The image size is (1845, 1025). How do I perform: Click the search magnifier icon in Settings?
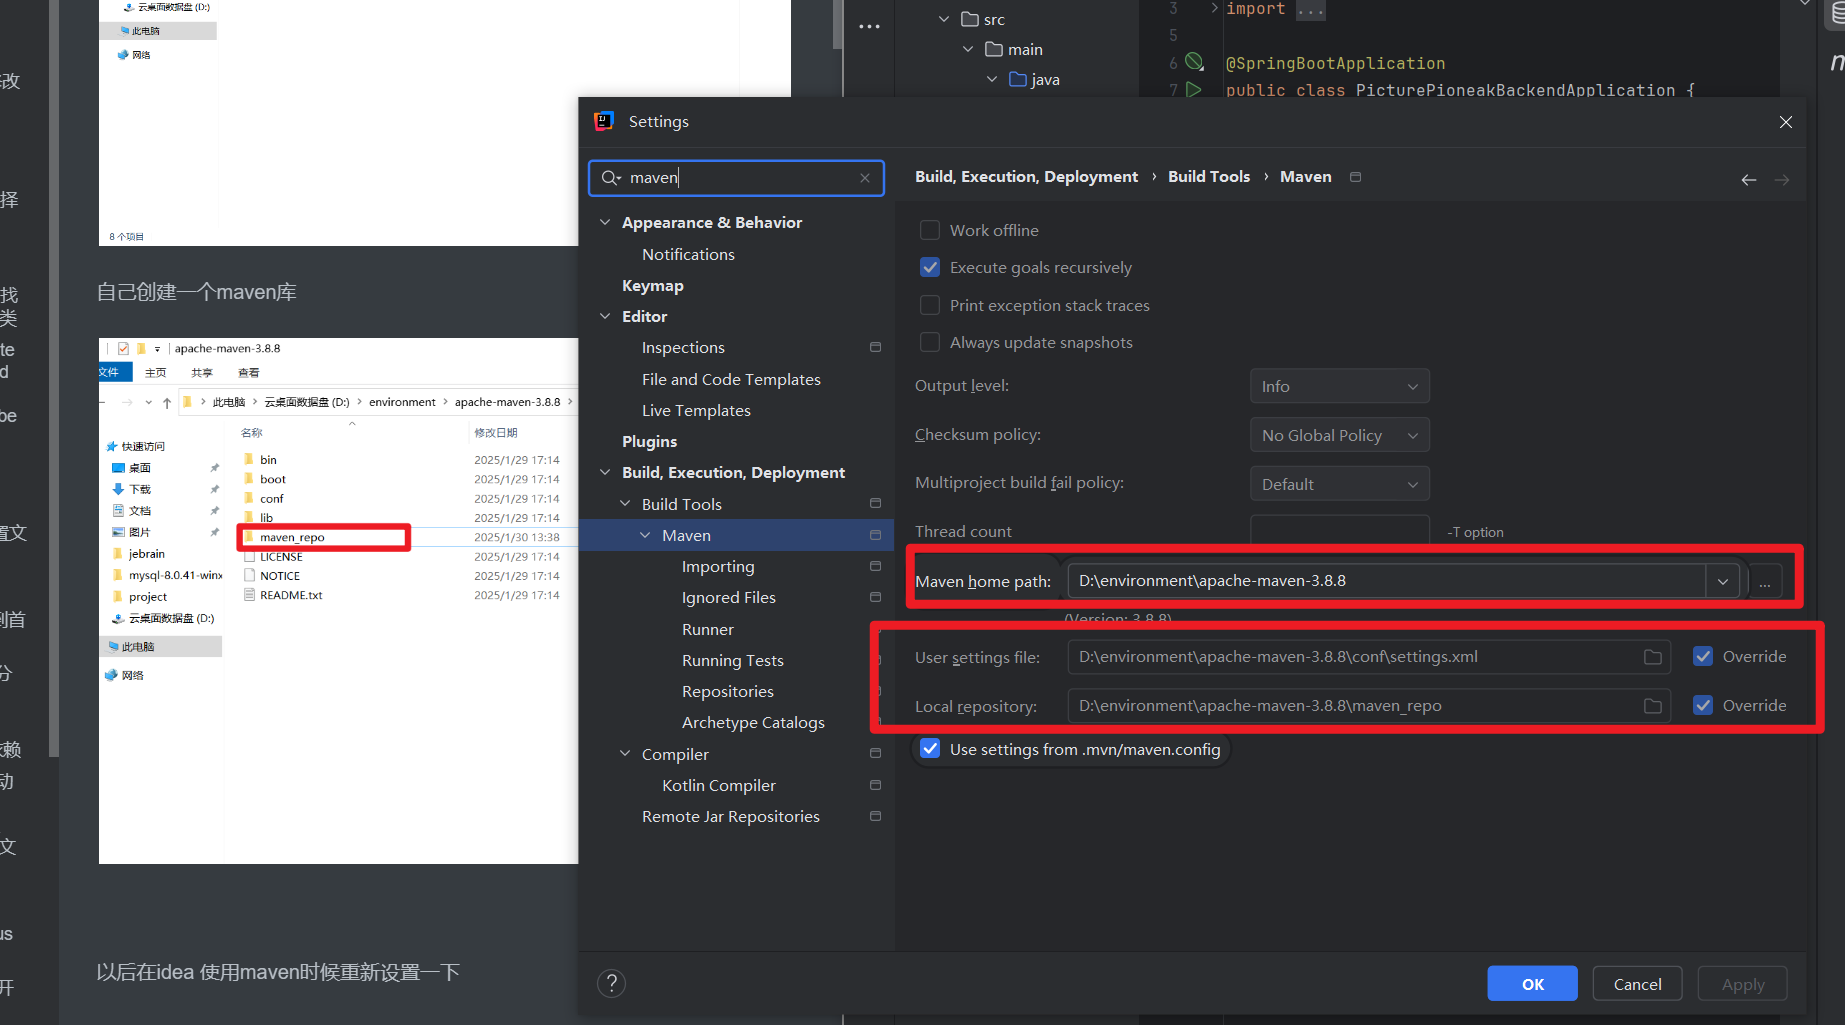(610, 178)
